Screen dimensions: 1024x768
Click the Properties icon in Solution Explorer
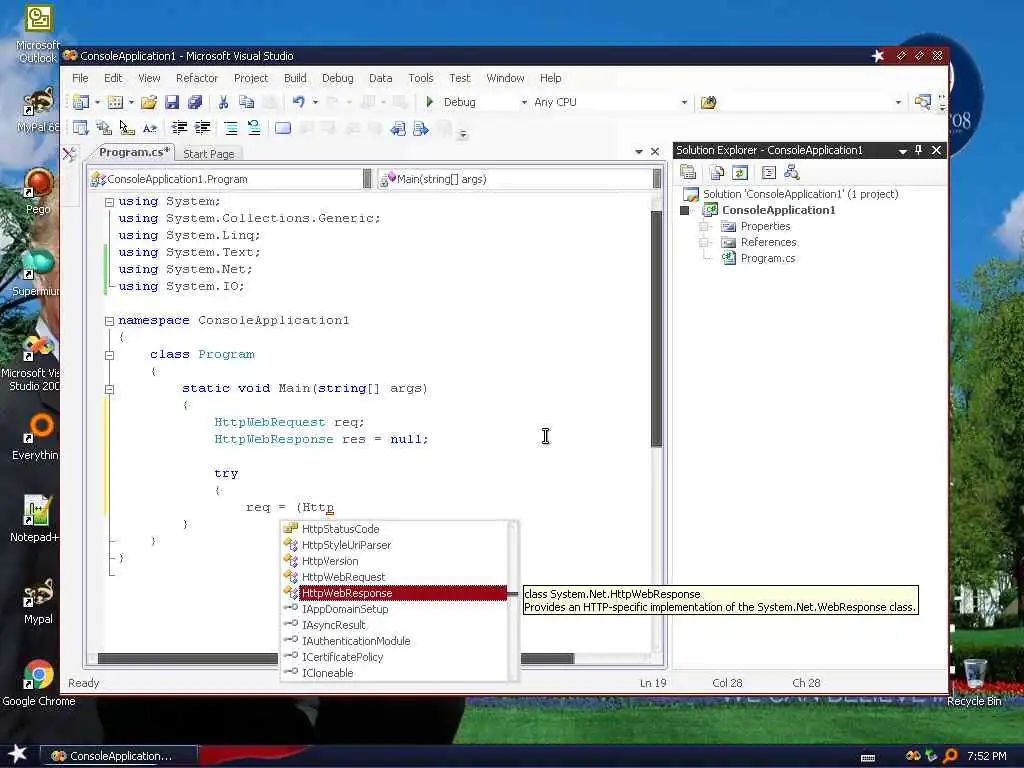(688, 172)
